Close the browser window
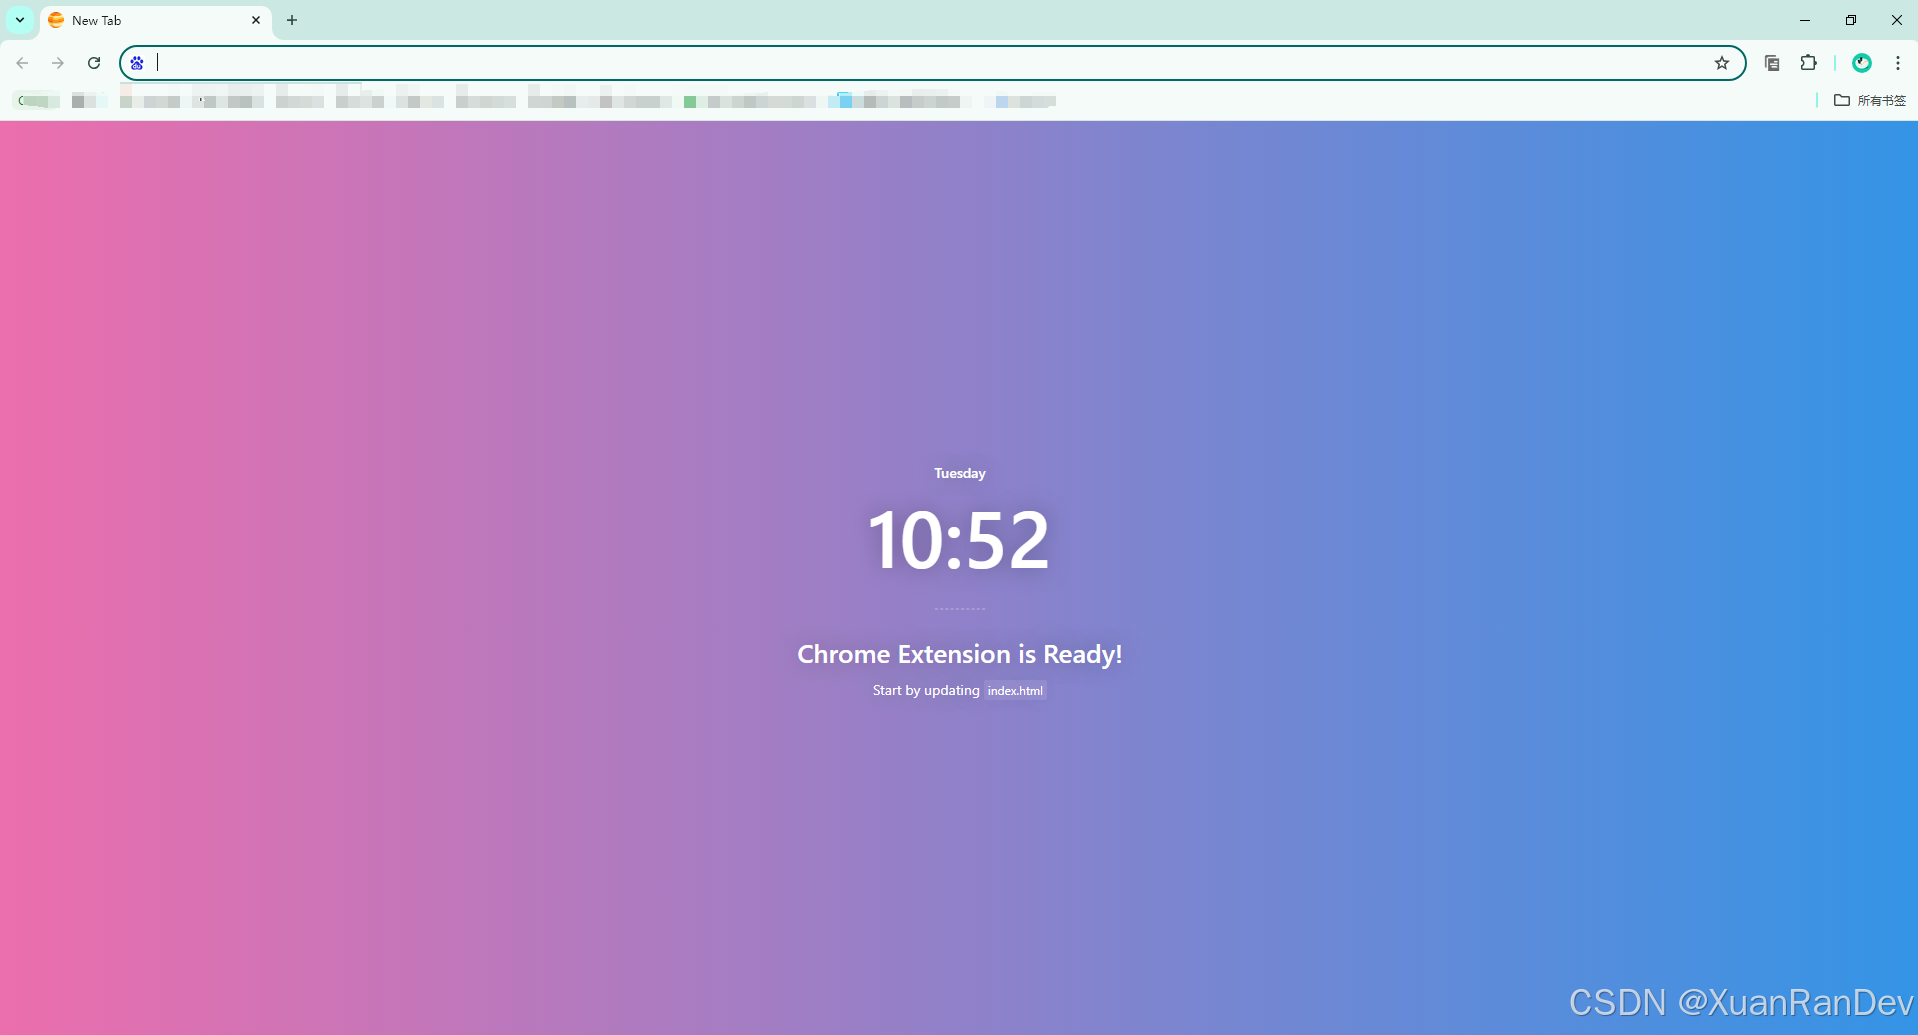Viewport: 1918px width, 1035px height. (x=1896, y=20)
